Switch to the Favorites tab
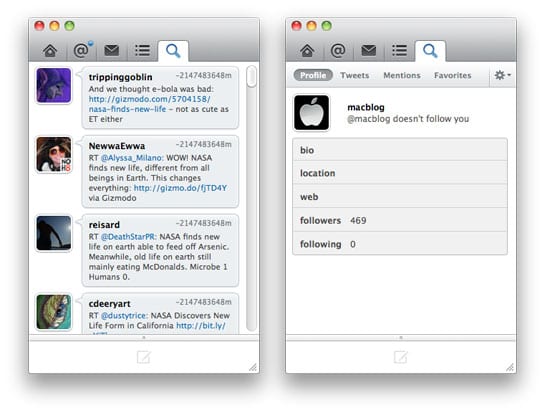Screen dimensions: 550x413 452,75
